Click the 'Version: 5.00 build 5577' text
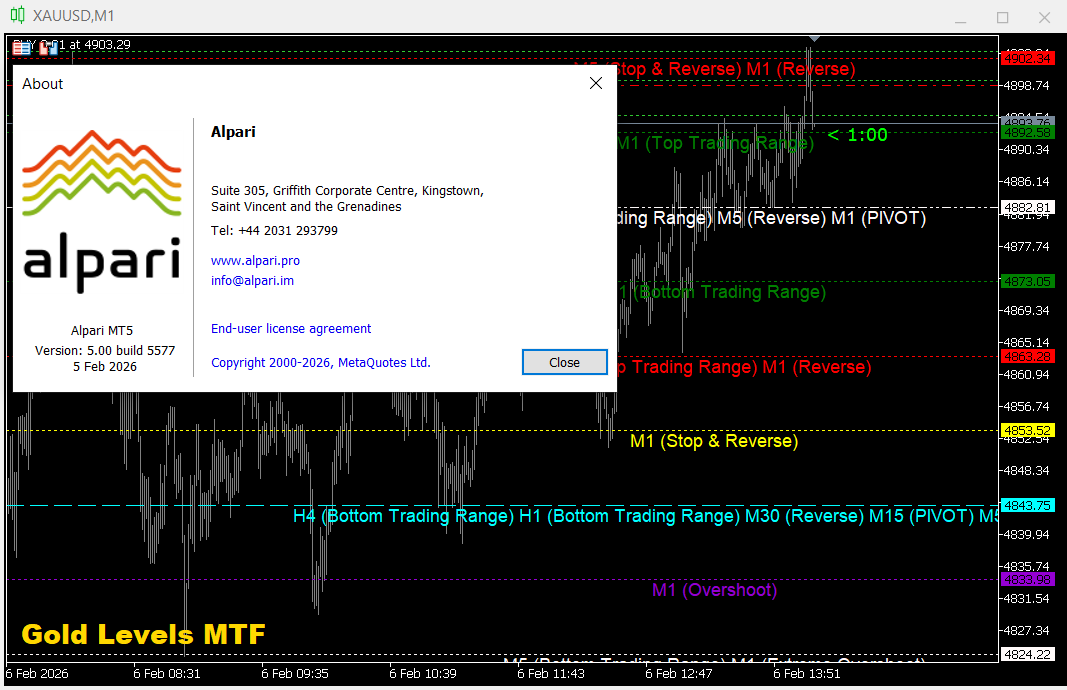This screenshot has height=690, width=1067. (x=105, y=350)
